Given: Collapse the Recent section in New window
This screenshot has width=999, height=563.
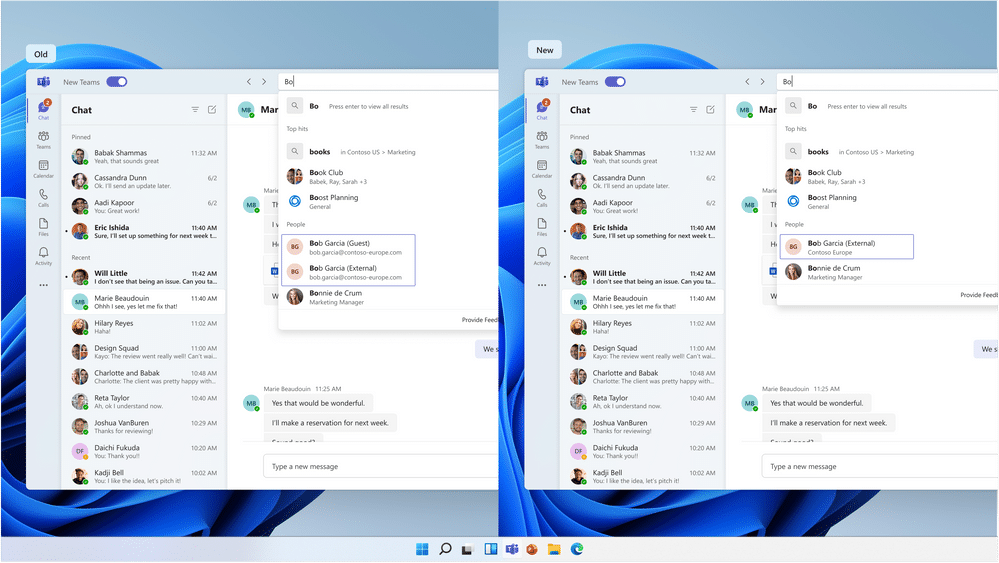Looking at the screenshot, I should 579,258.
